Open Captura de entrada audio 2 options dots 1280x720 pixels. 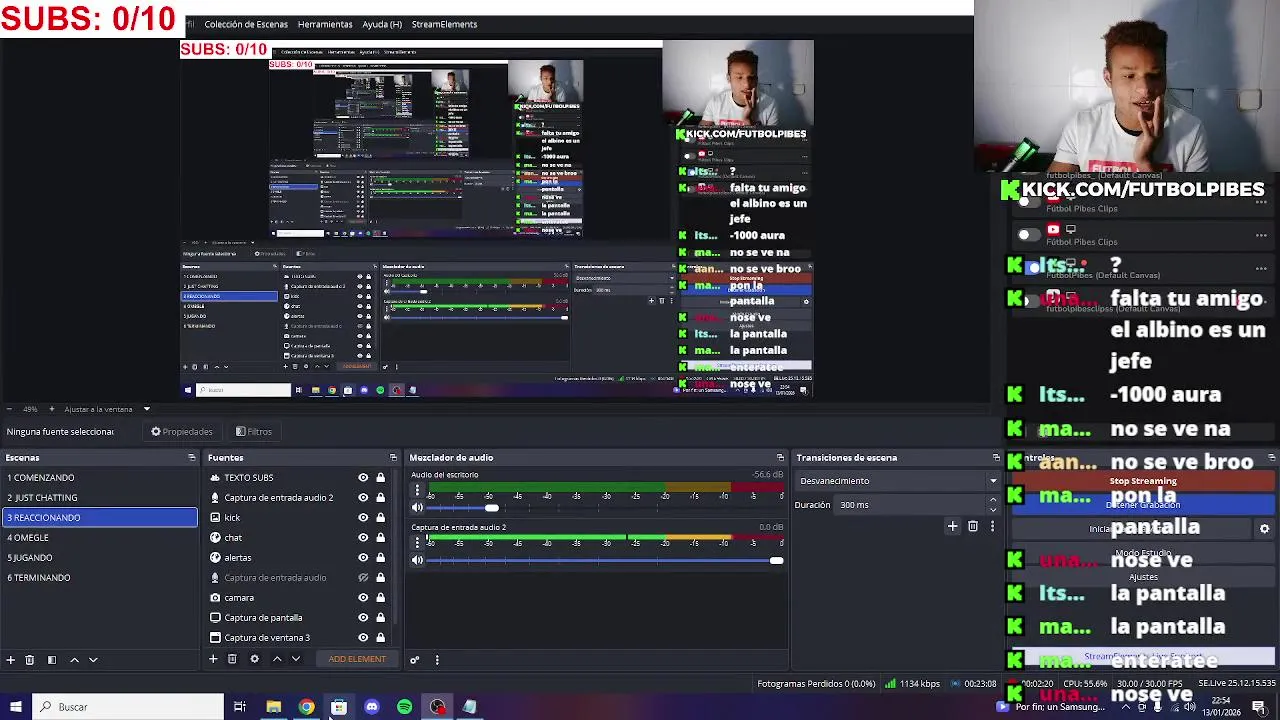418,541
